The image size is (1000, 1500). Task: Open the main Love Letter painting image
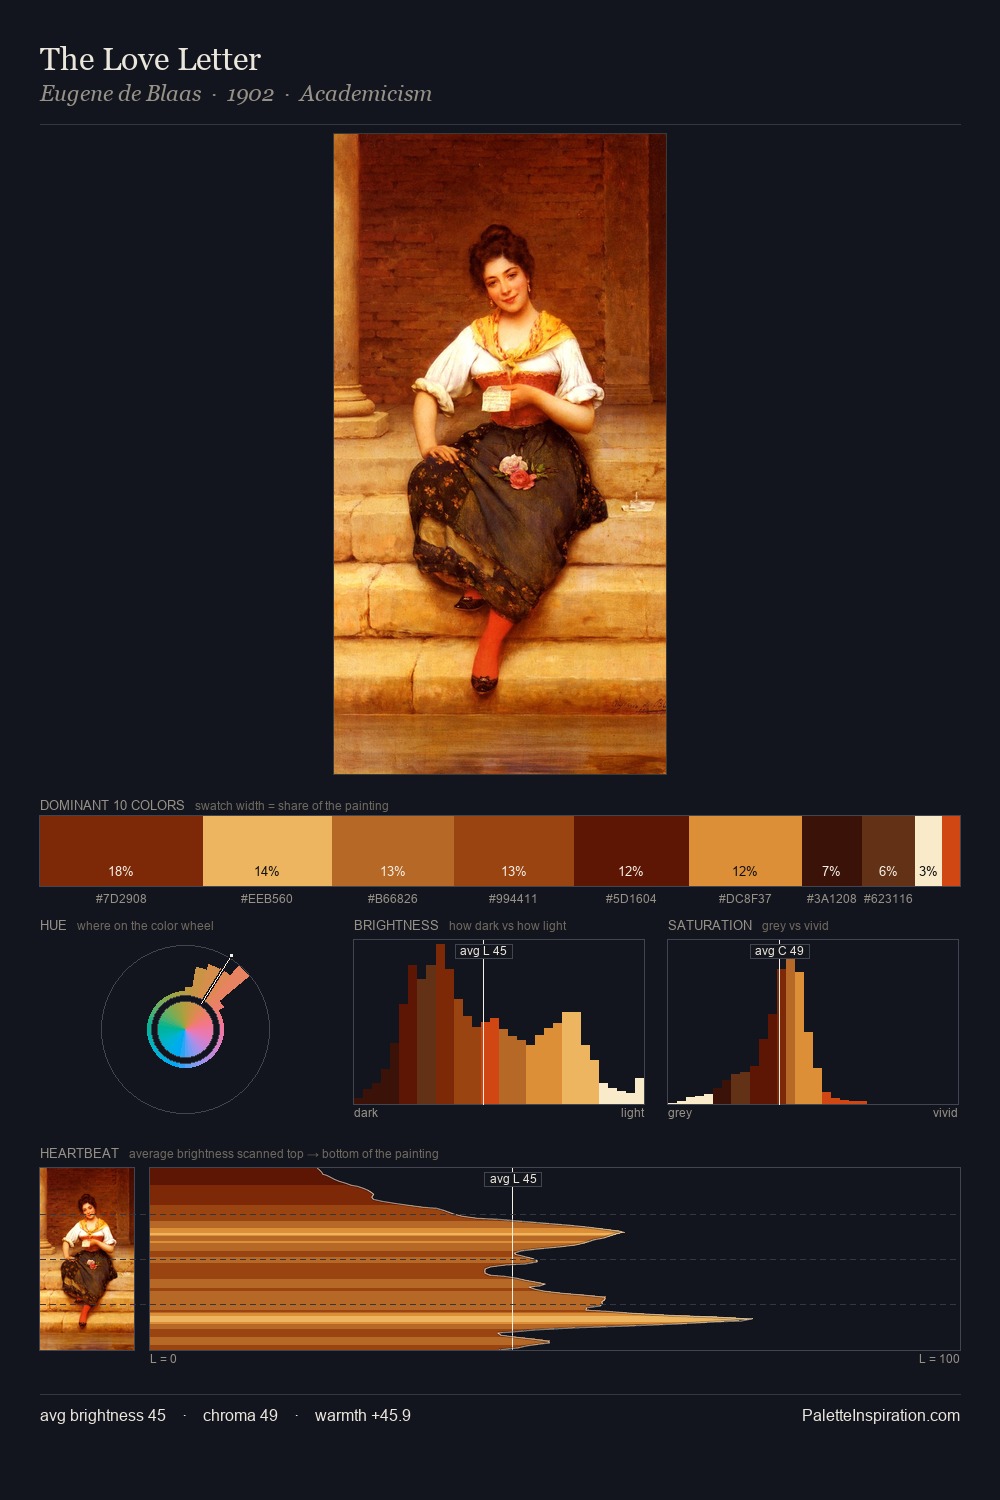[500, 454]
